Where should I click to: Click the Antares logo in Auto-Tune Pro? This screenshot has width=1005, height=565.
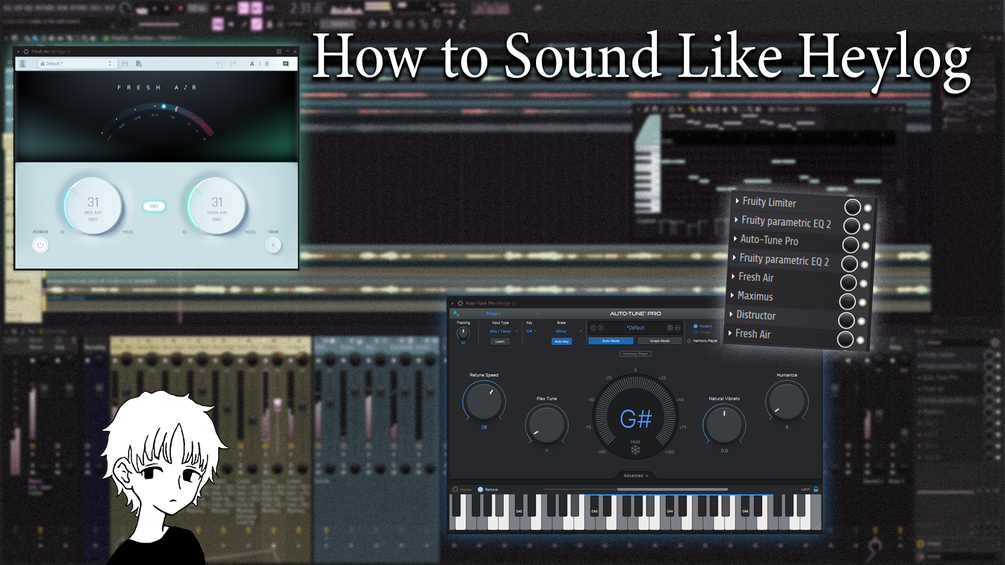456,314
